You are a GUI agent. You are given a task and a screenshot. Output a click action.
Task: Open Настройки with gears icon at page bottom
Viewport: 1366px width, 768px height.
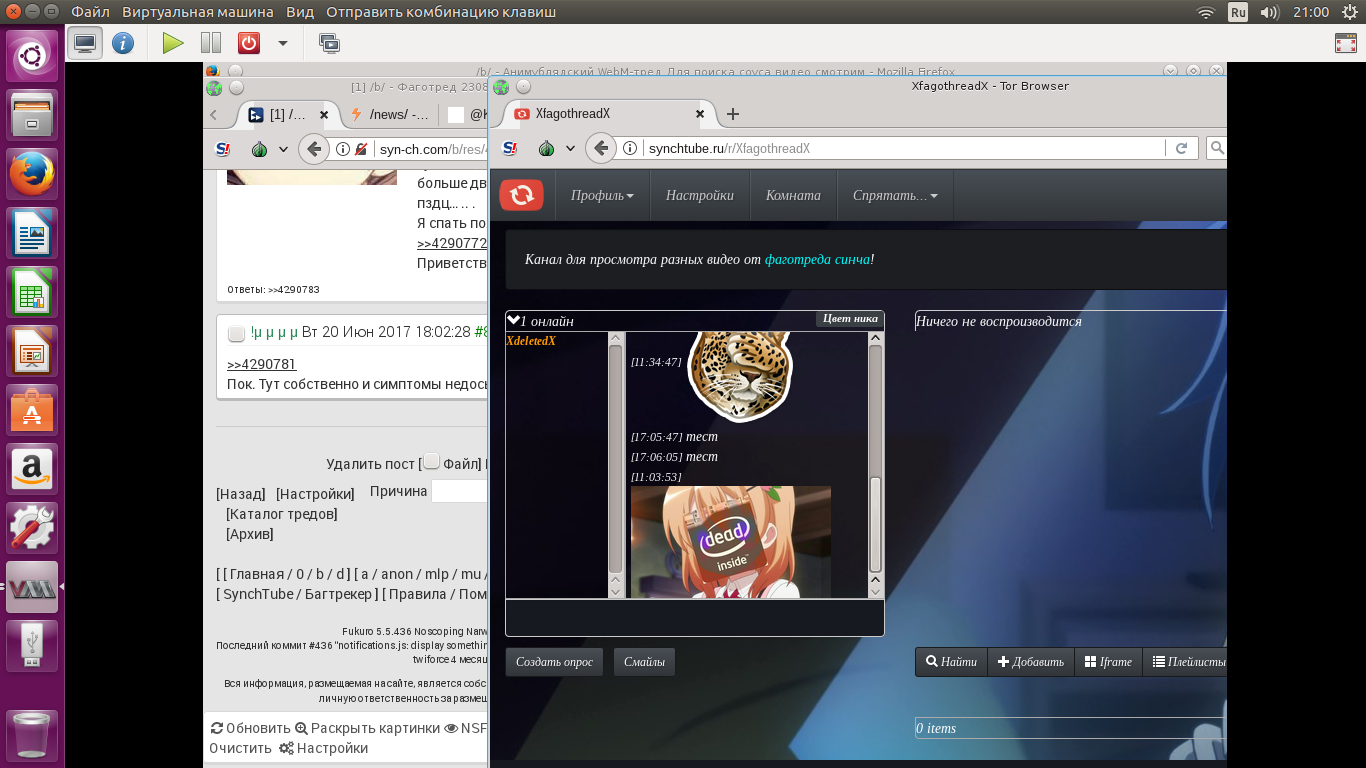pyautogui.click(x=323, y=748)
